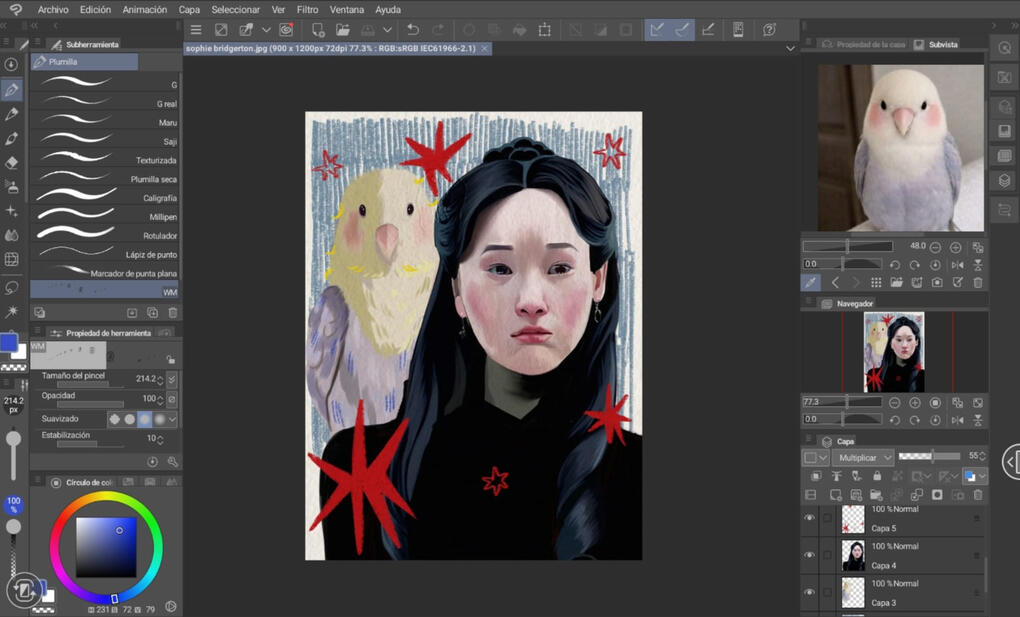Select the Pen tool in left toolbar
The width and height of the screenshot is (1020, 617).
pyautogui.click(x=12, y=90)
